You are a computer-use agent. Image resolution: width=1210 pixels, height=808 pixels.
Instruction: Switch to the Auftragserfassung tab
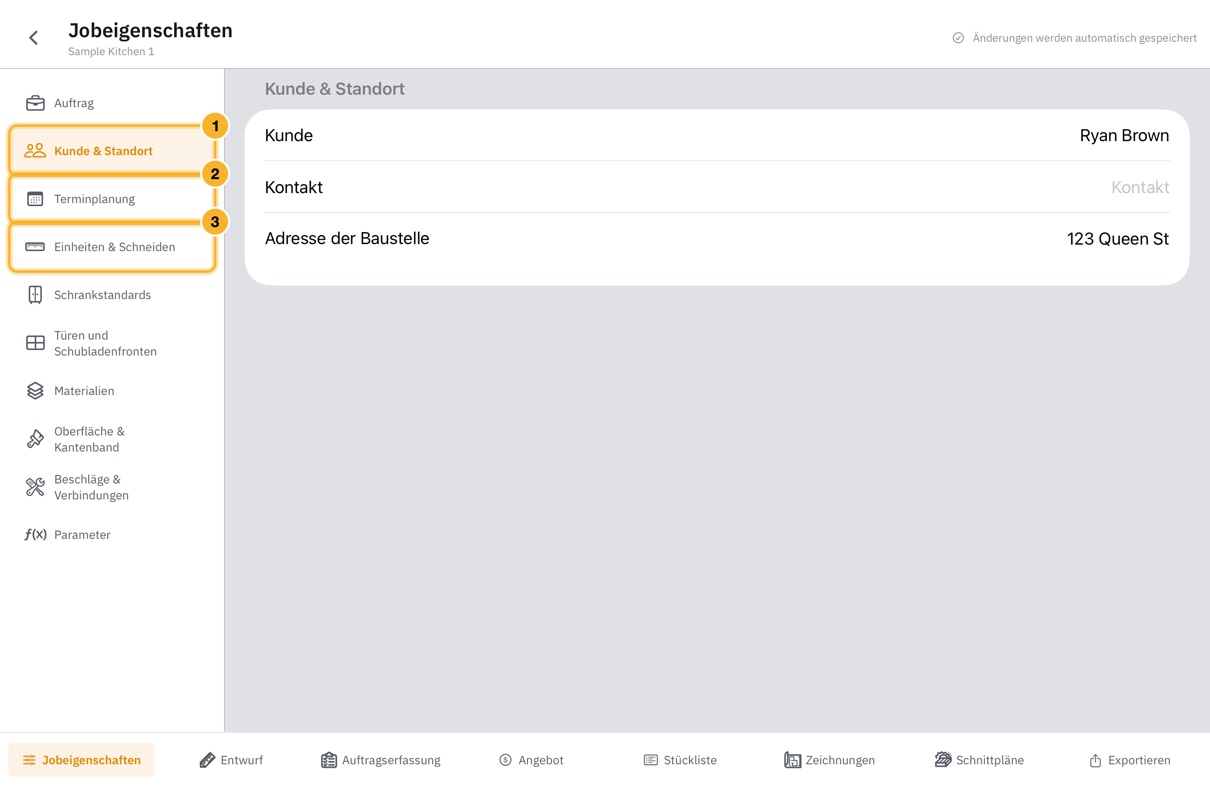tap(381, 760)
